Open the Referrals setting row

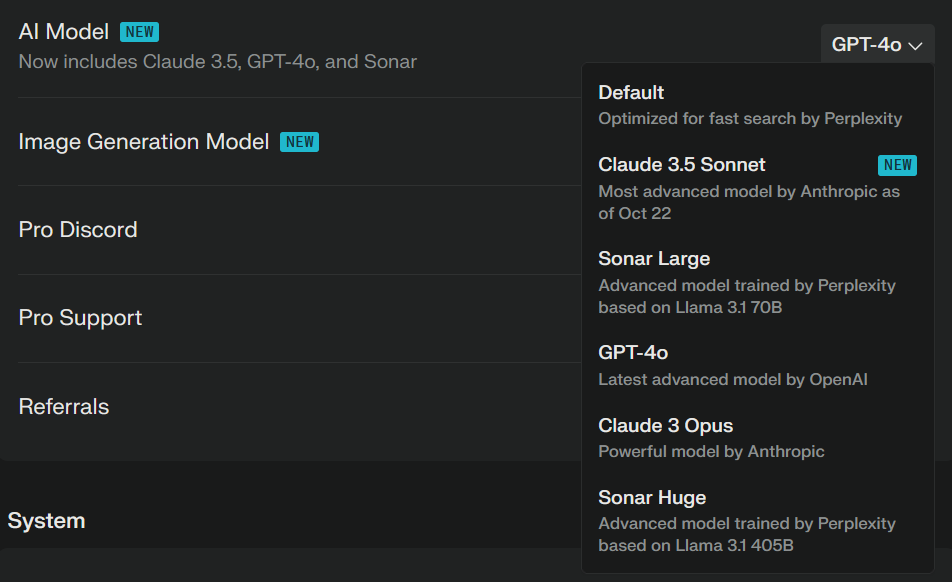pyautogui.click(x=64, y=407)
